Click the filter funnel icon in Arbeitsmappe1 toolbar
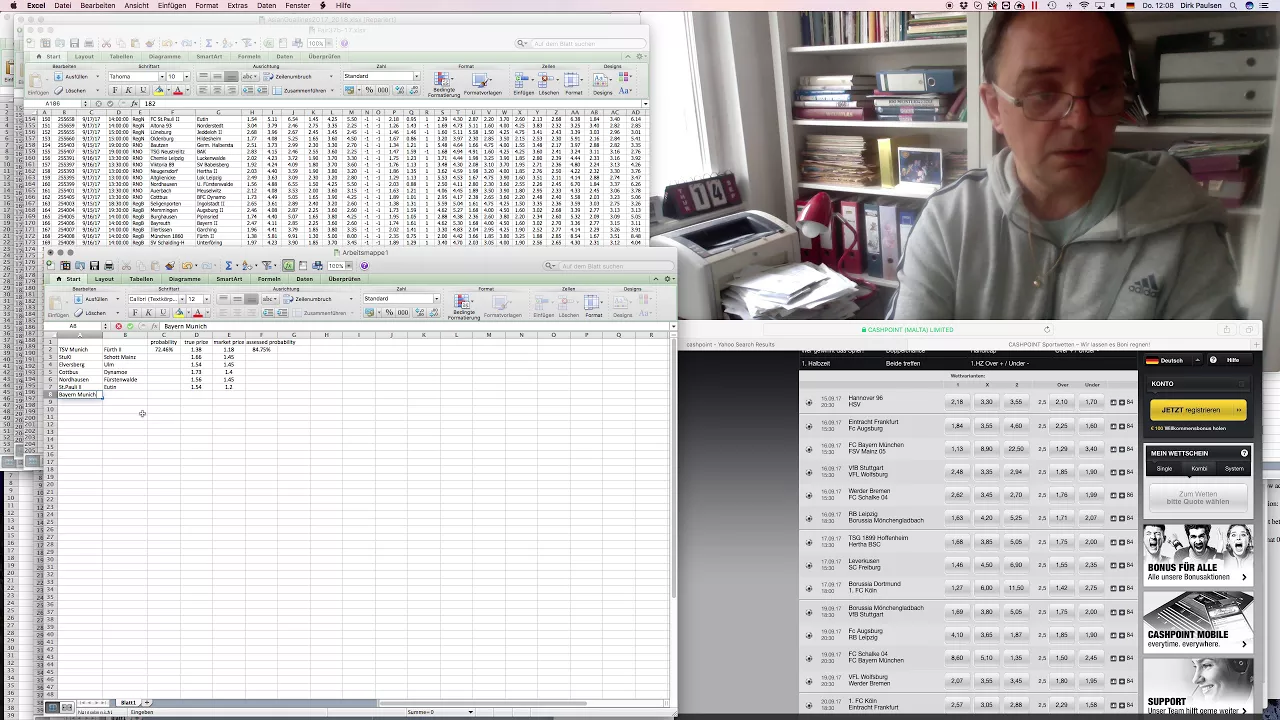 (267, 265)
